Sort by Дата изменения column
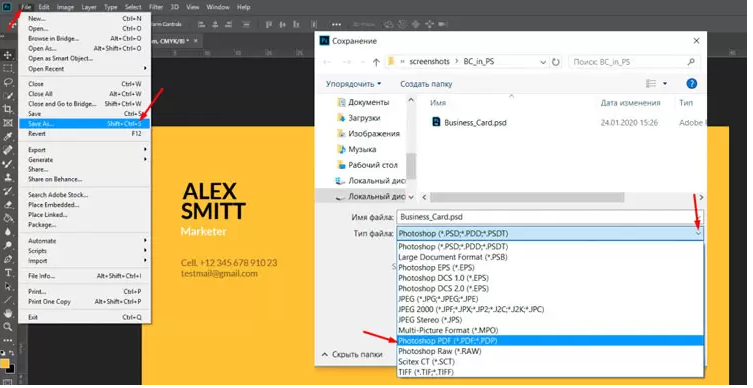This screenshot has width=753, height=388. 630,103
